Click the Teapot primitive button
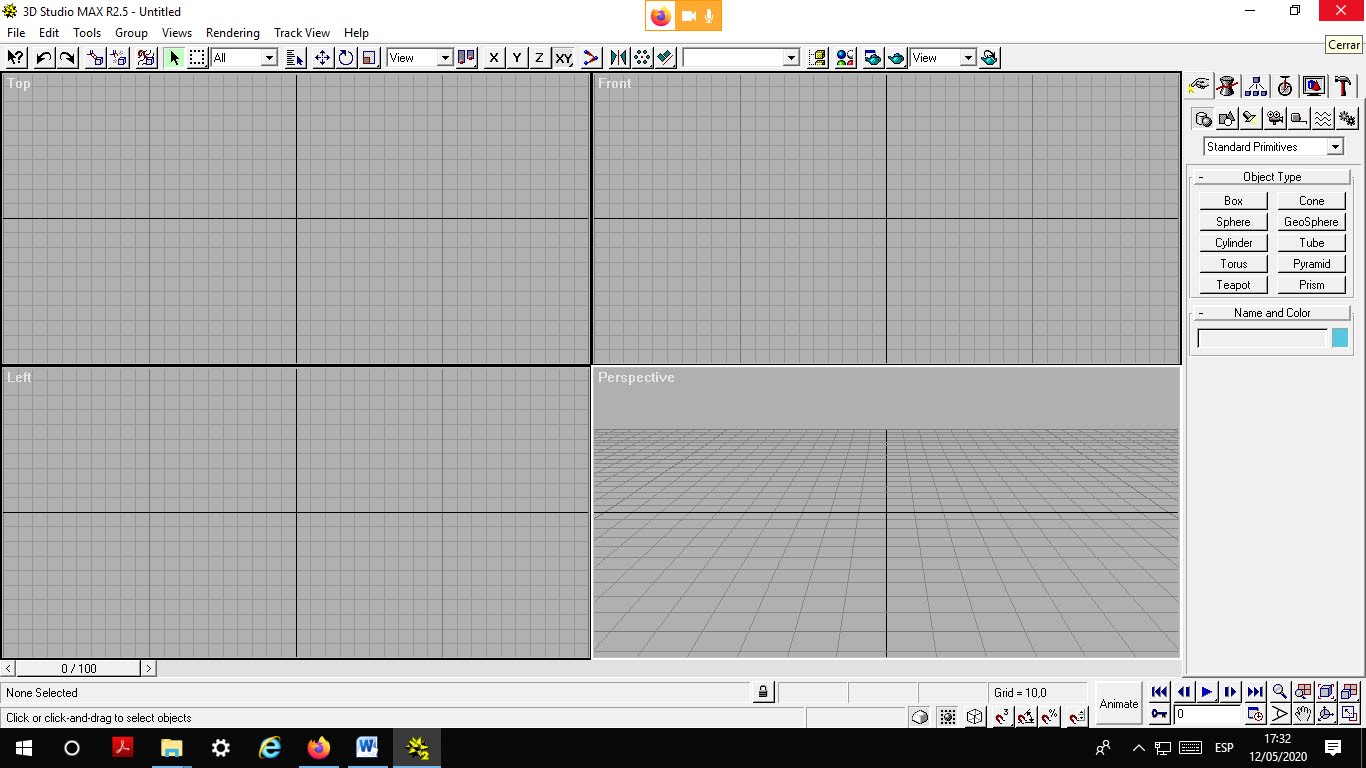Viewport: 1366px width, 768px height. coord(1232,284)
